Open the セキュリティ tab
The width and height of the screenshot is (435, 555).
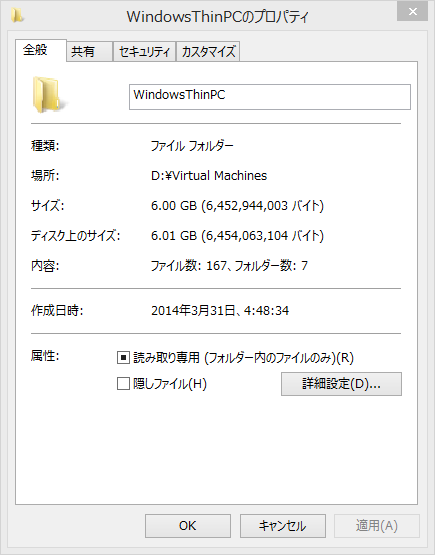(144, 52)
